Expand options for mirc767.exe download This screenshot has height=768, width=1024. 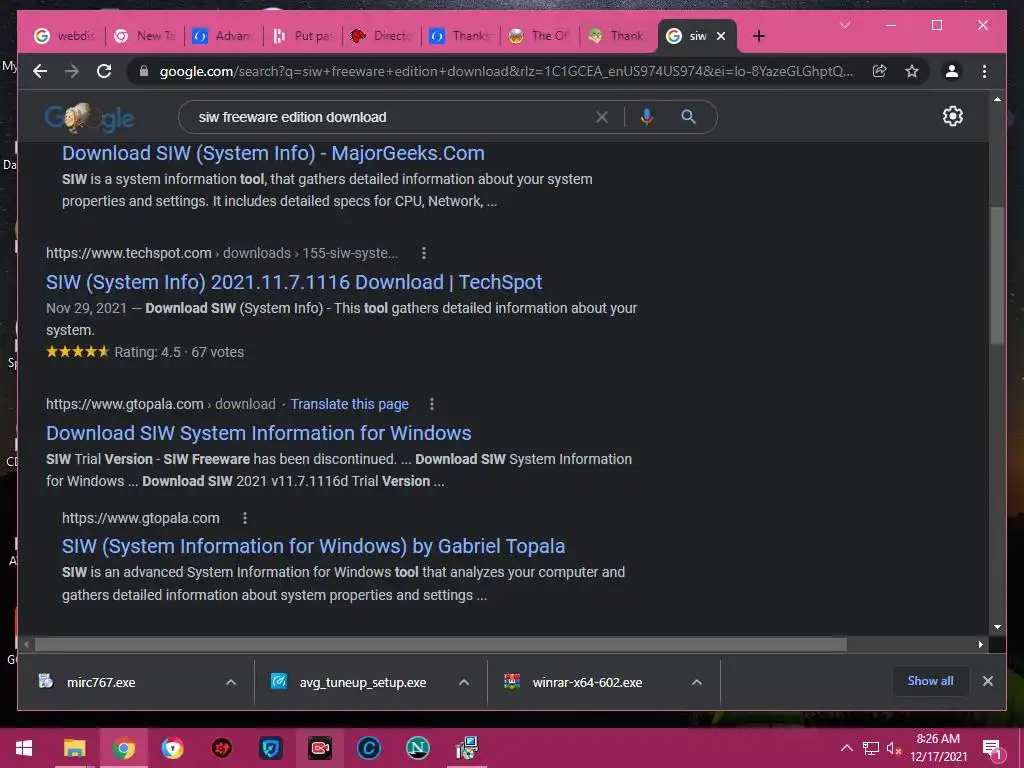[231, 682]
